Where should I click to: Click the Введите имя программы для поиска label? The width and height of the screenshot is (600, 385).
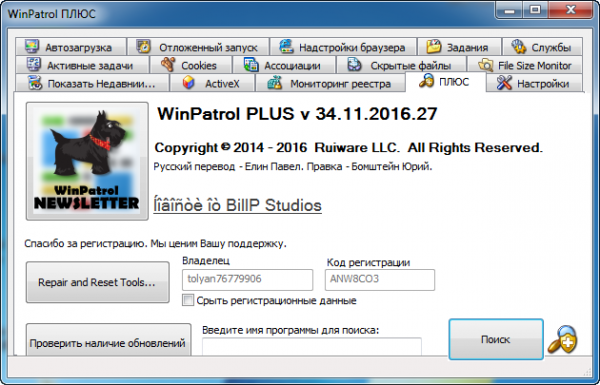click(290, 330)
